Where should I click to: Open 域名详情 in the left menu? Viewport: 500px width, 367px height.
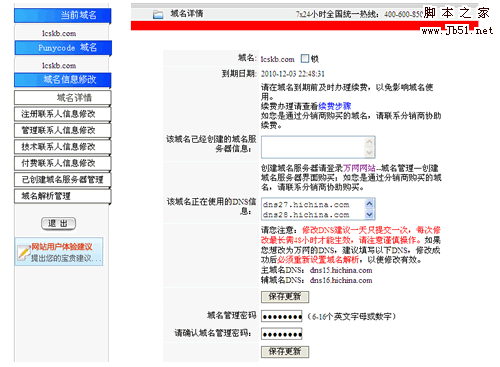click(x=63, y=98)
